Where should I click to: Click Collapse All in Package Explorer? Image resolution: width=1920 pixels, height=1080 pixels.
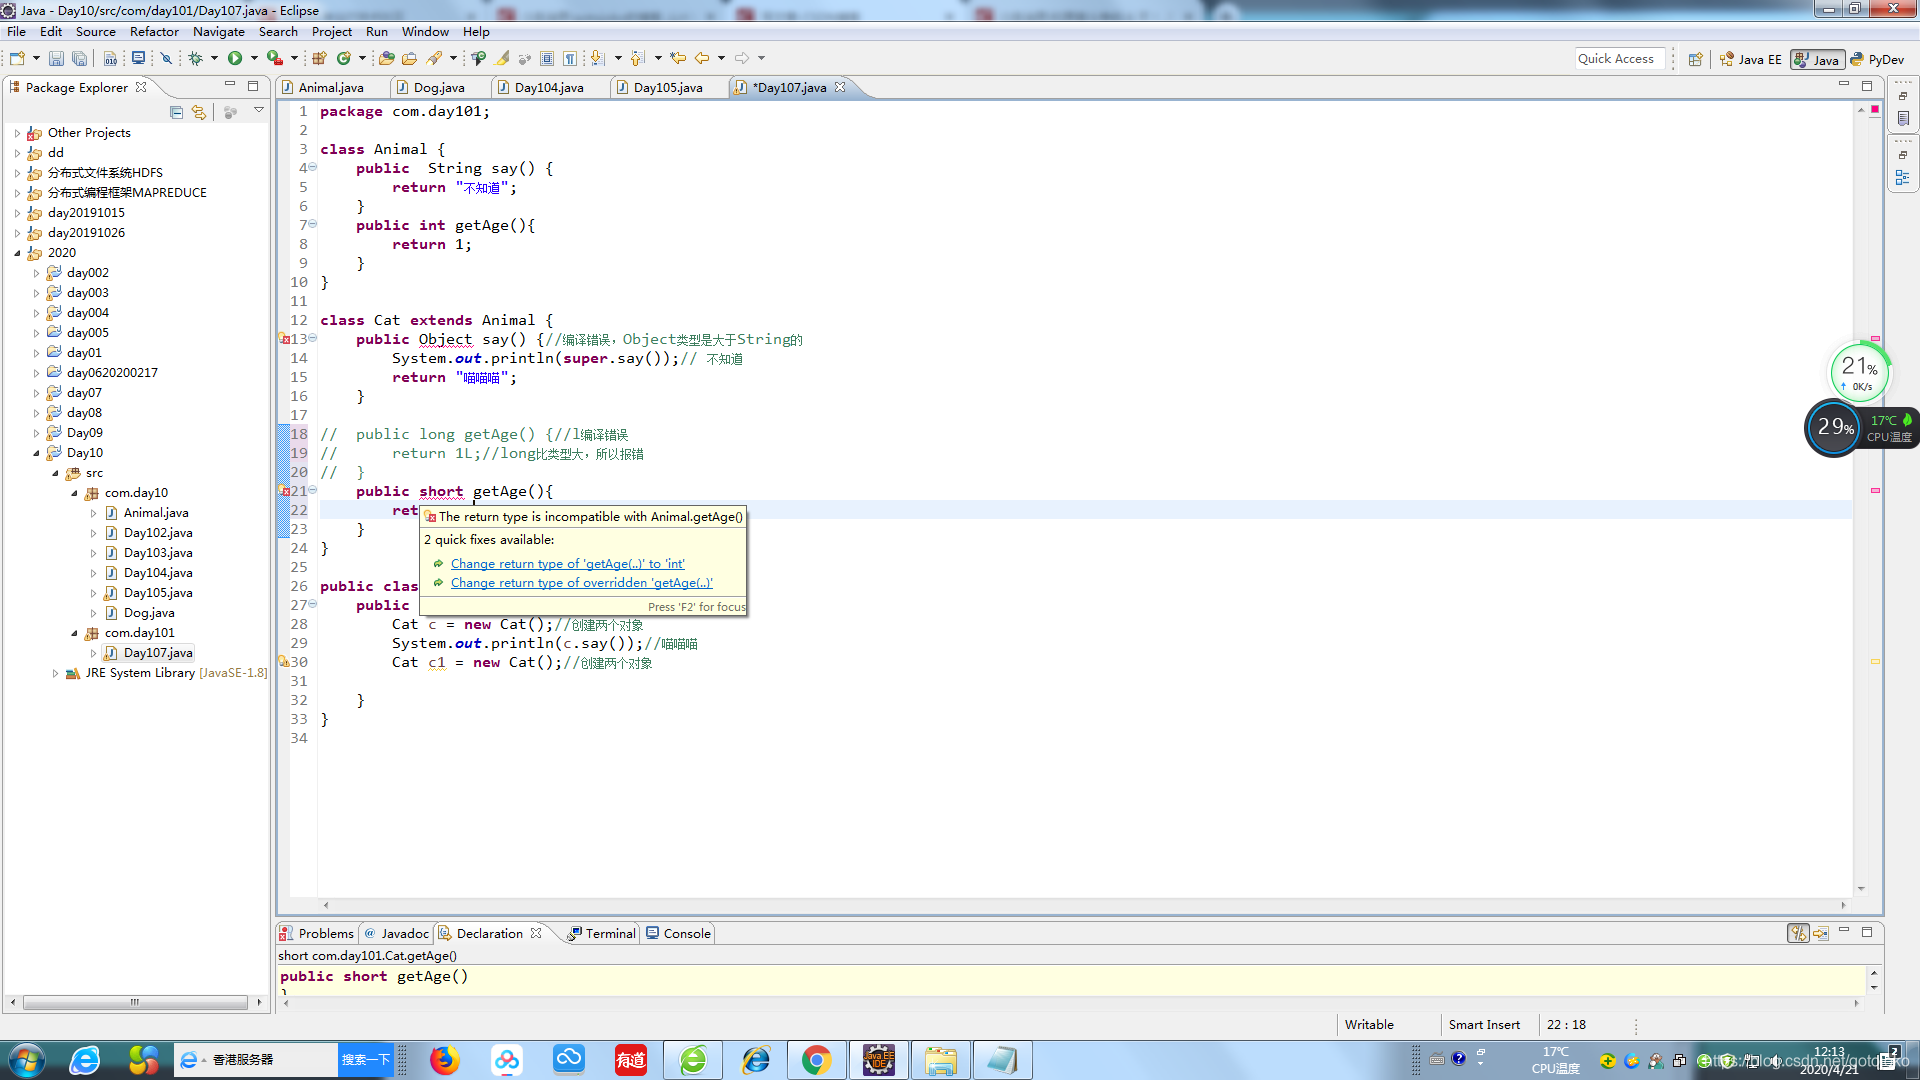tap(176, 112)
